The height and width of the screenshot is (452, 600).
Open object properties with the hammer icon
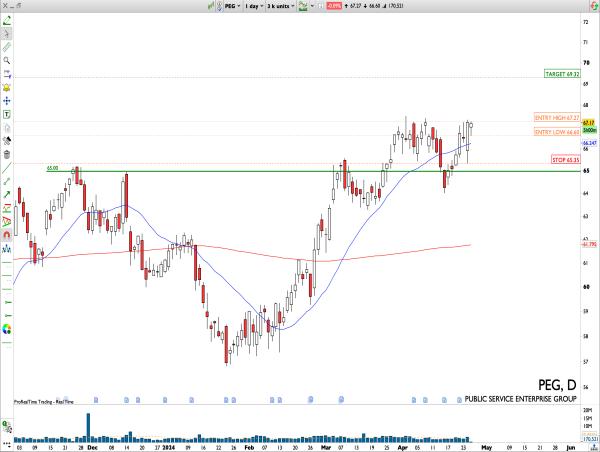[x=7, y=141]
